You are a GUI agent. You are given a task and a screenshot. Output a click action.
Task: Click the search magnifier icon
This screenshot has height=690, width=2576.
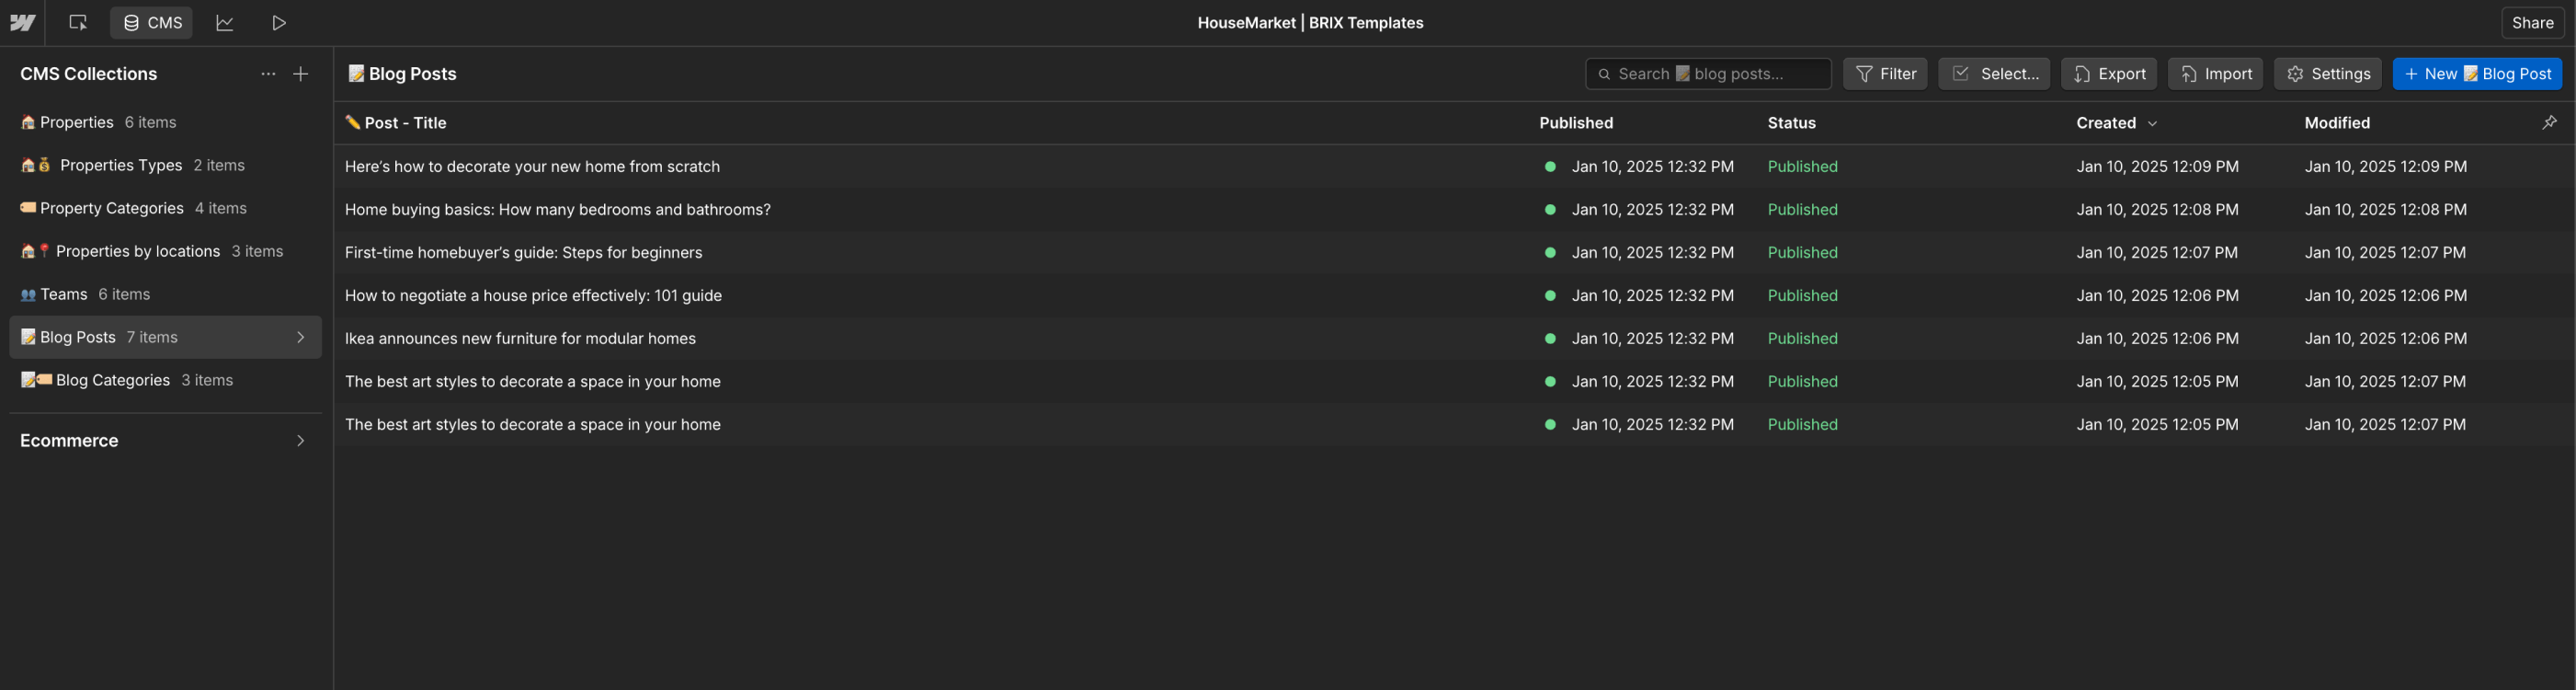(x=1604, y=74)
